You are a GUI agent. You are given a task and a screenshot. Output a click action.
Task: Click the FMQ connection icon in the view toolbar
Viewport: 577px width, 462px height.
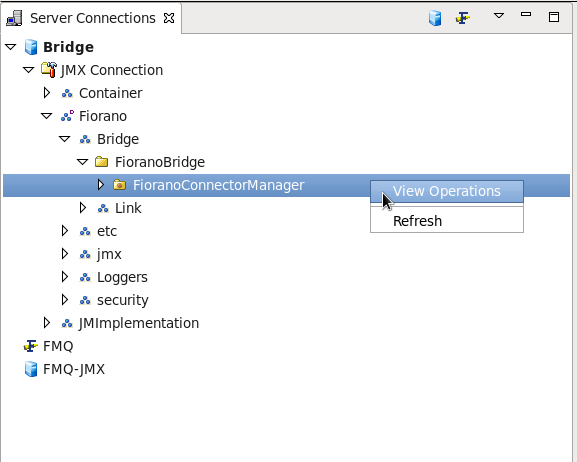coord(463,18)
